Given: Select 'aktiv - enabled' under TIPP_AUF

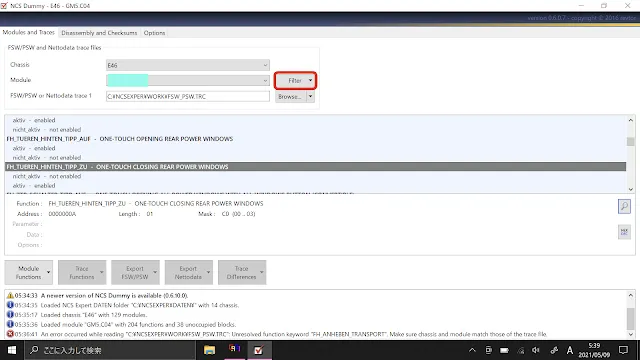Looking at the screenshot, I should click(316, 148).
